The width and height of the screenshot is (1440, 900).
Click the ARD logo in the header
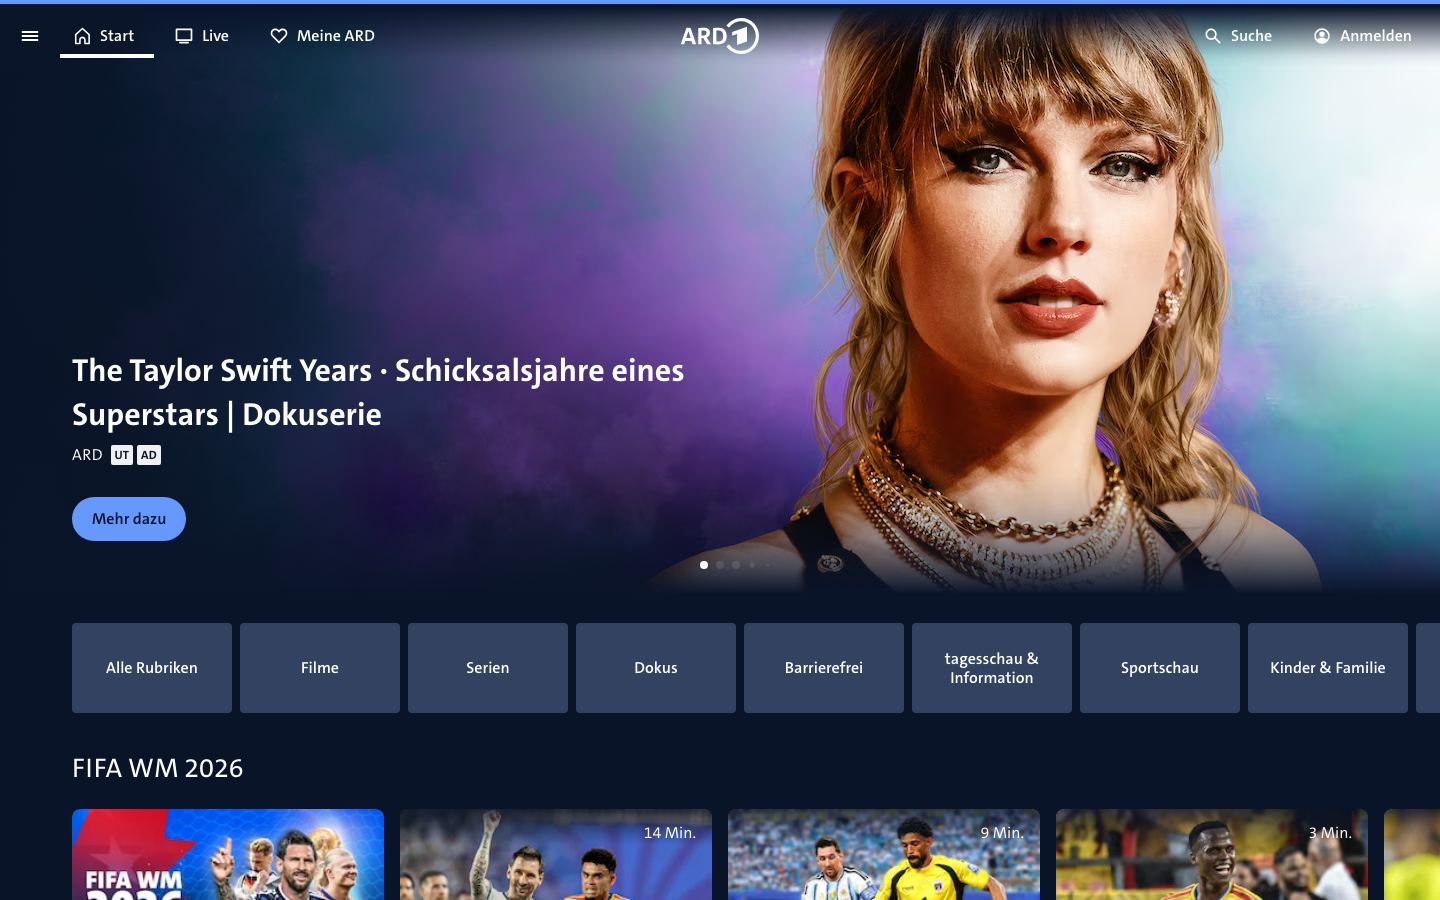[x=720, y=36]
